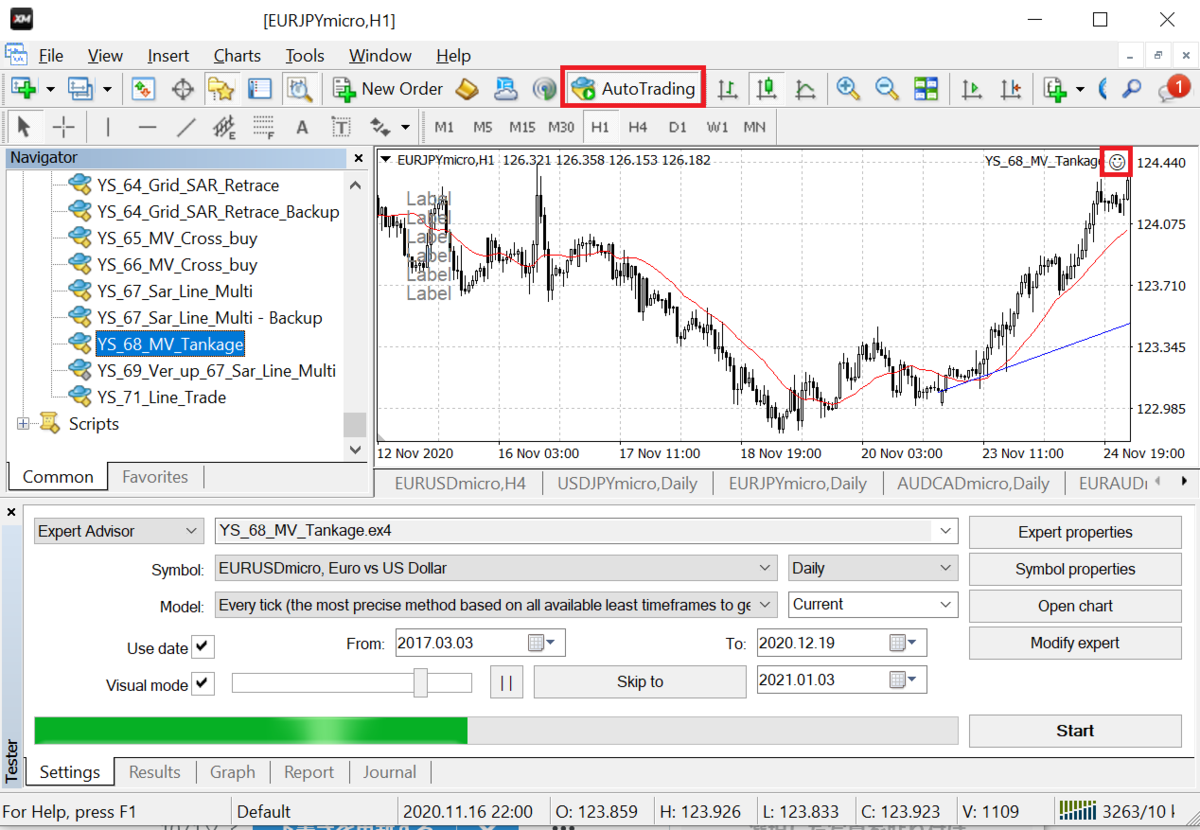
Task: Switch to Favorites tab in Navigator
Action: coord(155,477)
